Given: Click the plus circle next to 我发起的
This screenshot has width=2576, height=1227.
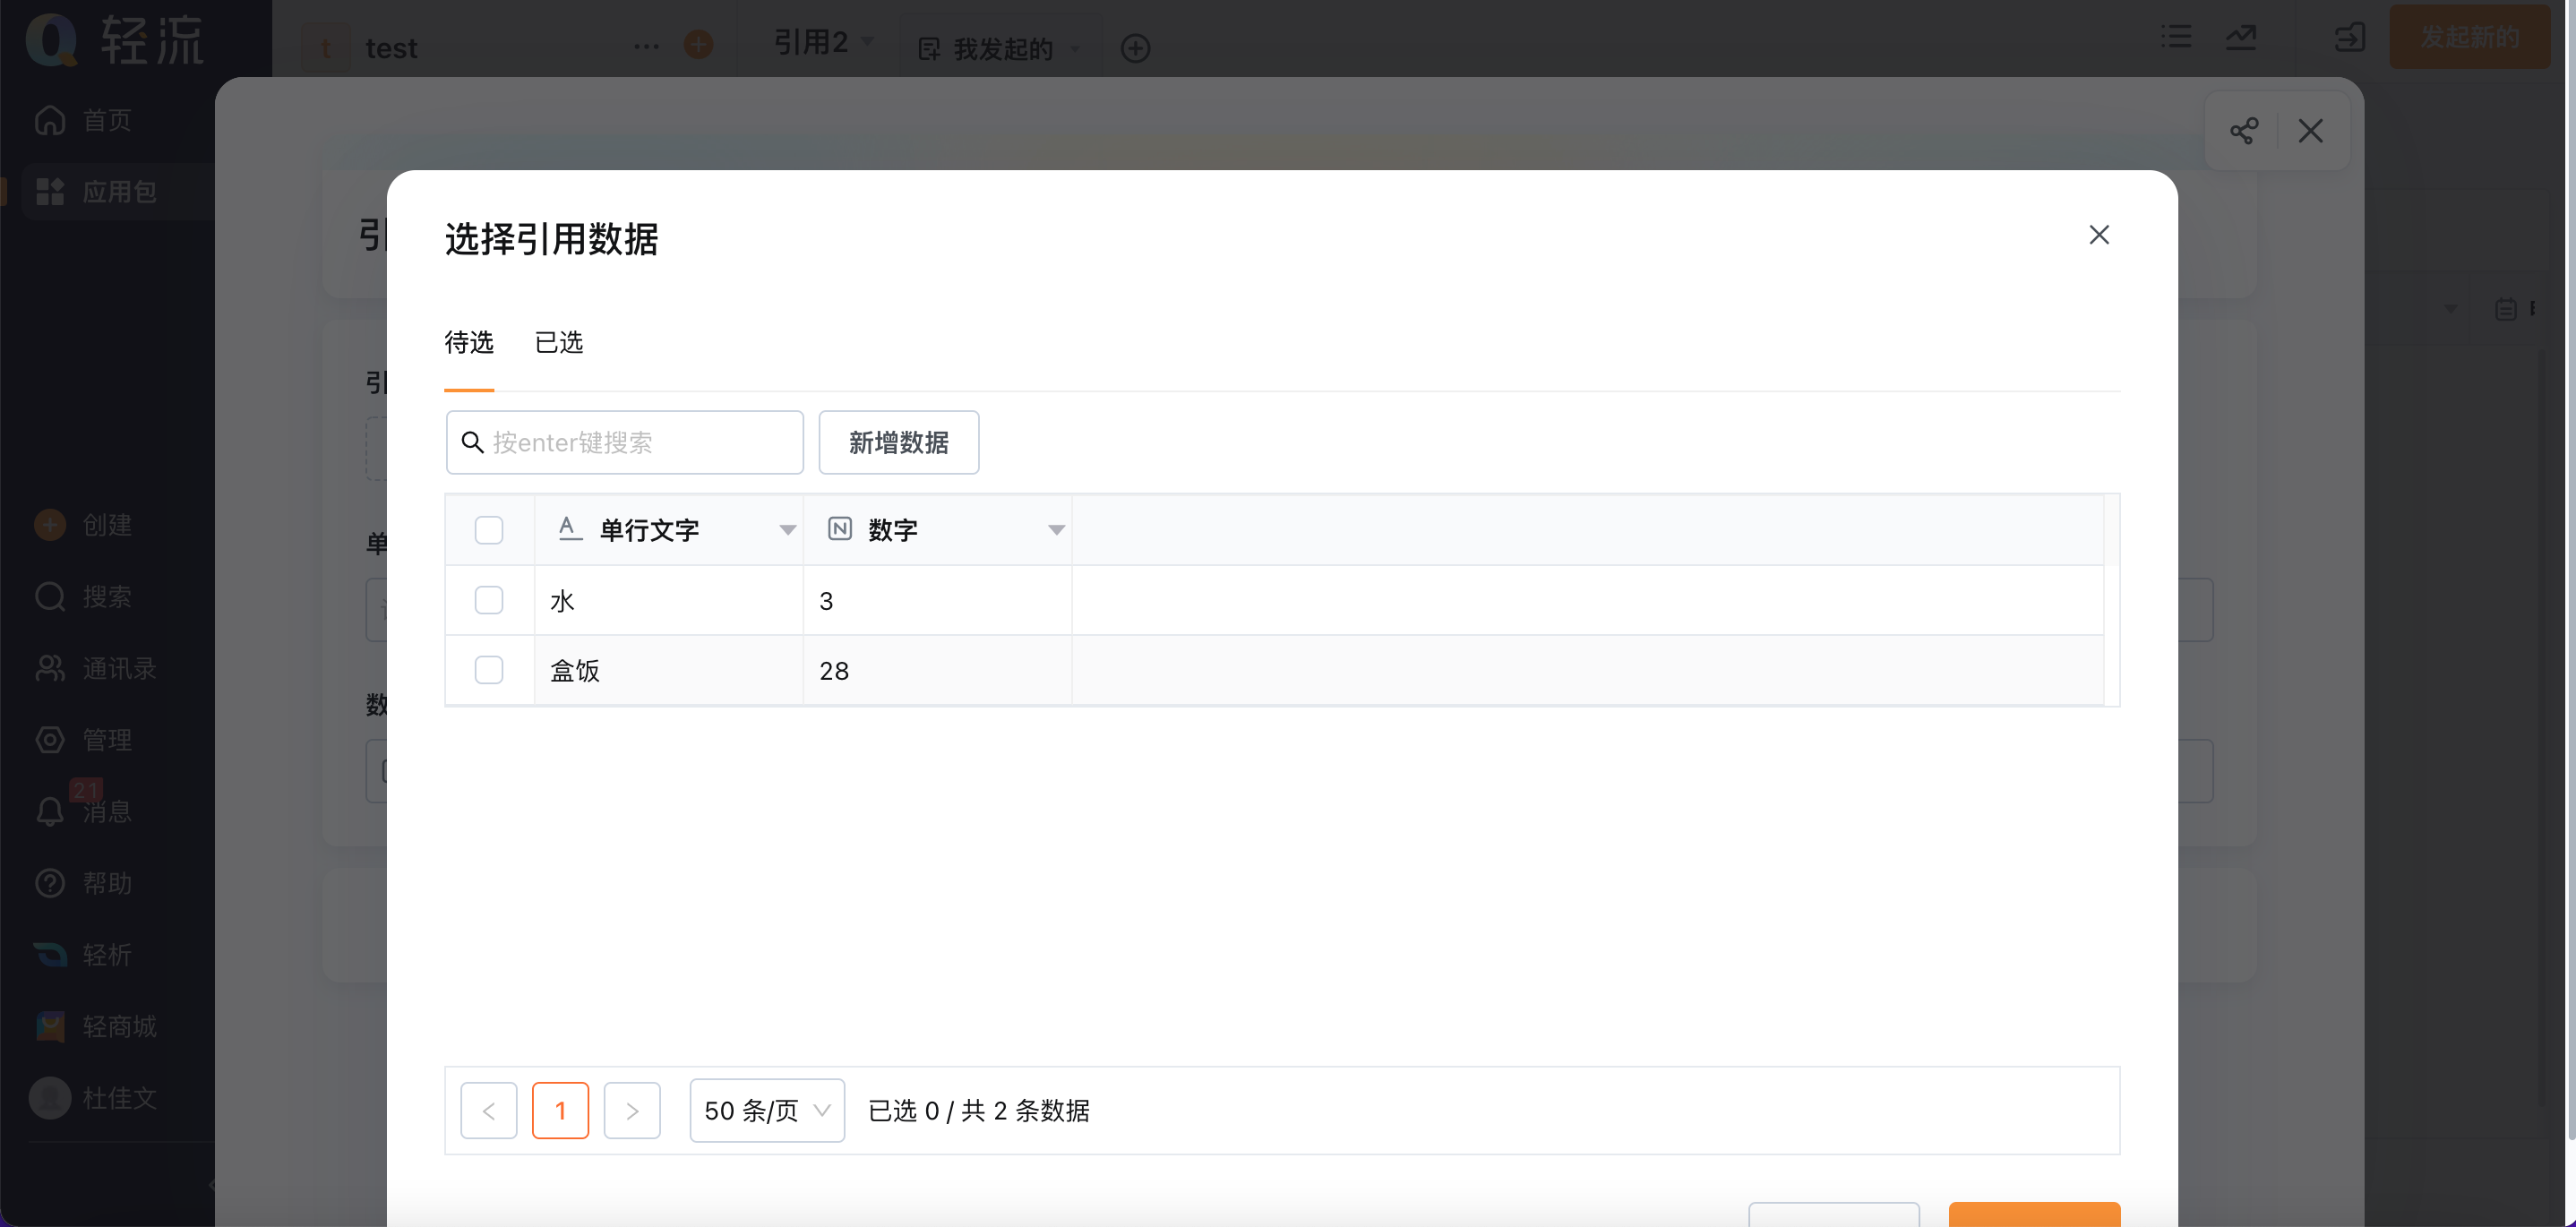Looking at the screenshot, I should (1135, 48).
